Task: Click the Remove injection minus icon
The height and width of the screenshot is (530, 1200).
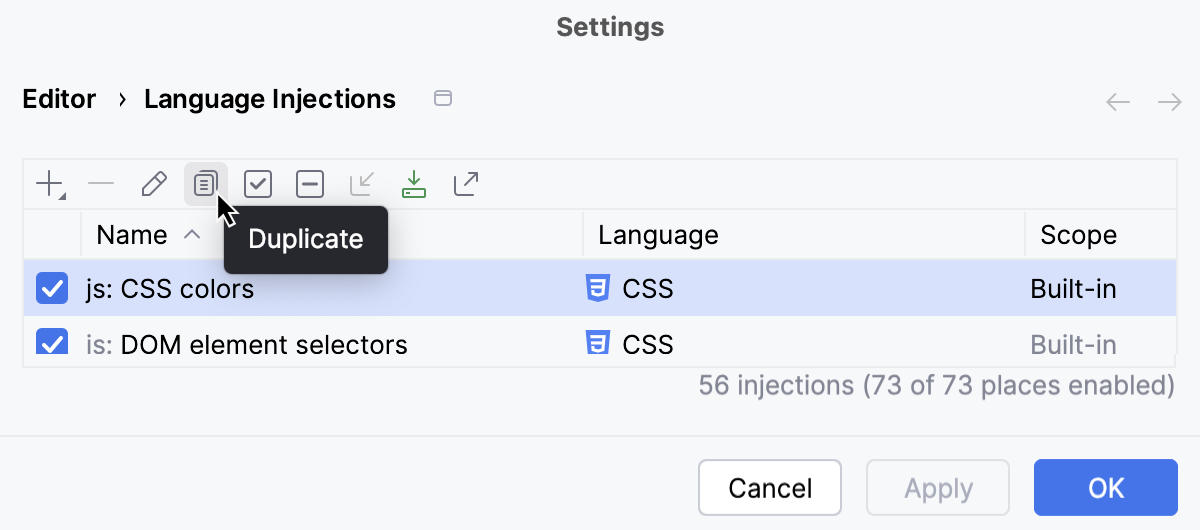Action: click(x=101, y=184)
